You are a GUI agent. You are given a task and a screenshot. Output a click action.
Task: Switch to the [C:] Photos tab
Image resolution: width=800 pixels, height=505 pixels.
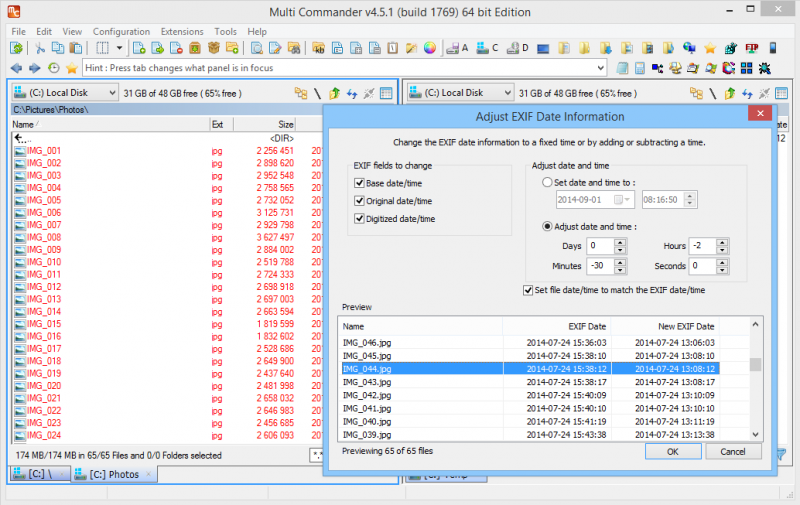(113, 474)
